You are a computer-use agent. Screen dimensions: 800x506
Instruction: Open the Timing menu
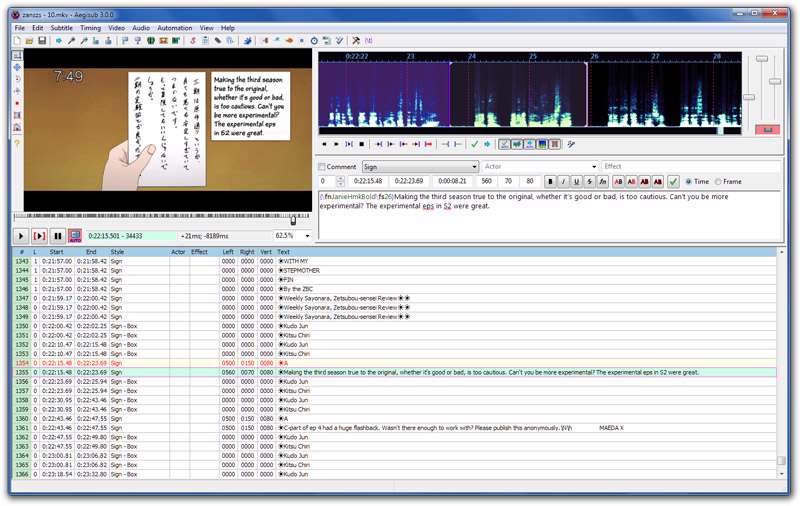pos(91,28)
